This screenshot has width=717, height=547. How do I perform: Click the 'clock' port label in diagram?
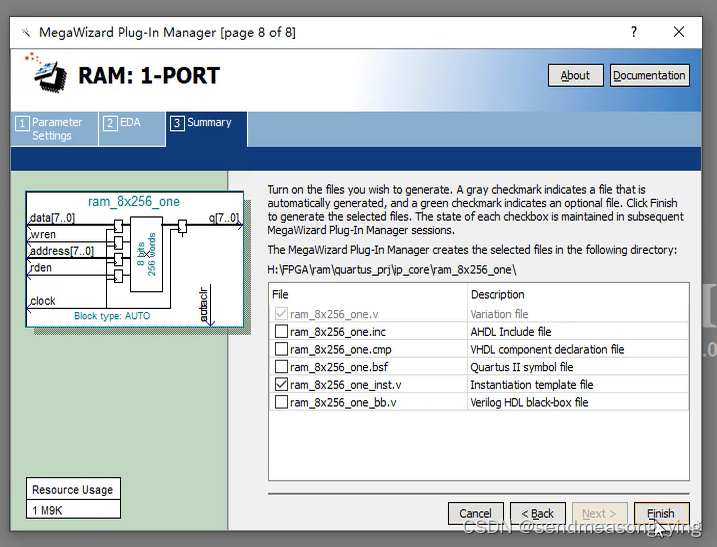[x=43, y=301]
